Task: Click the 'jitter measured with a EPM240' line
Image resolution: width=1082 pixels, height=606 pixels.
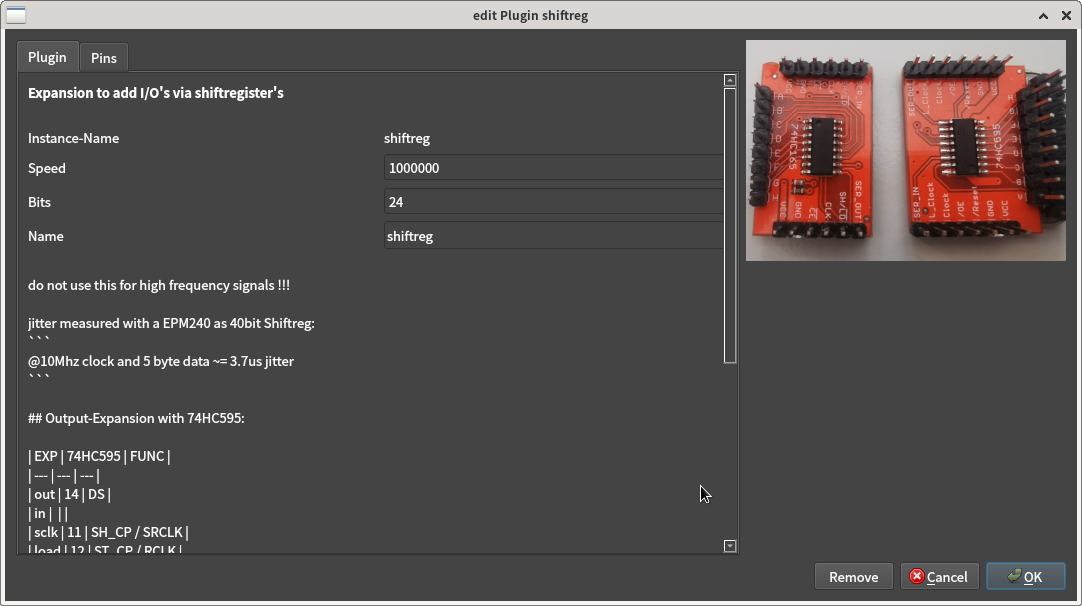Action: click(171, 323)
